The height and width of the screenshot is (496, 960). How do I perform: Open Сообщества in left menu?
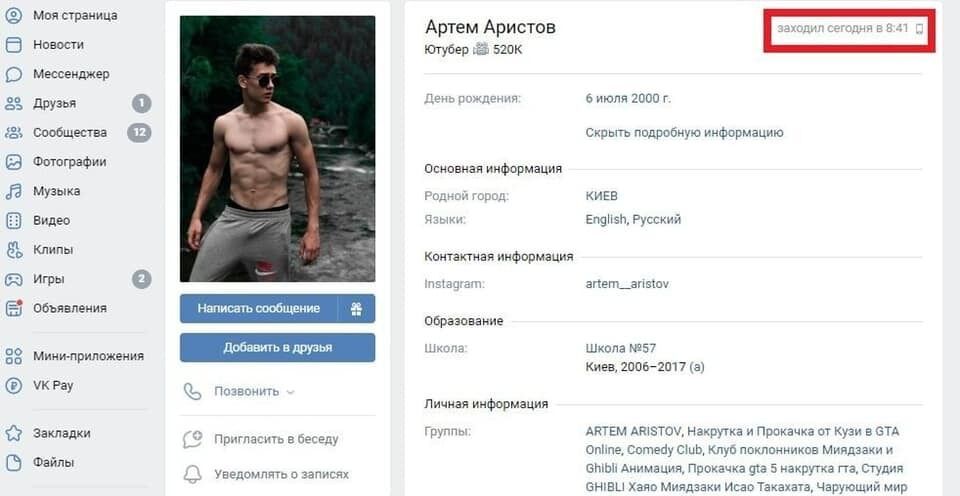(70, 132)
